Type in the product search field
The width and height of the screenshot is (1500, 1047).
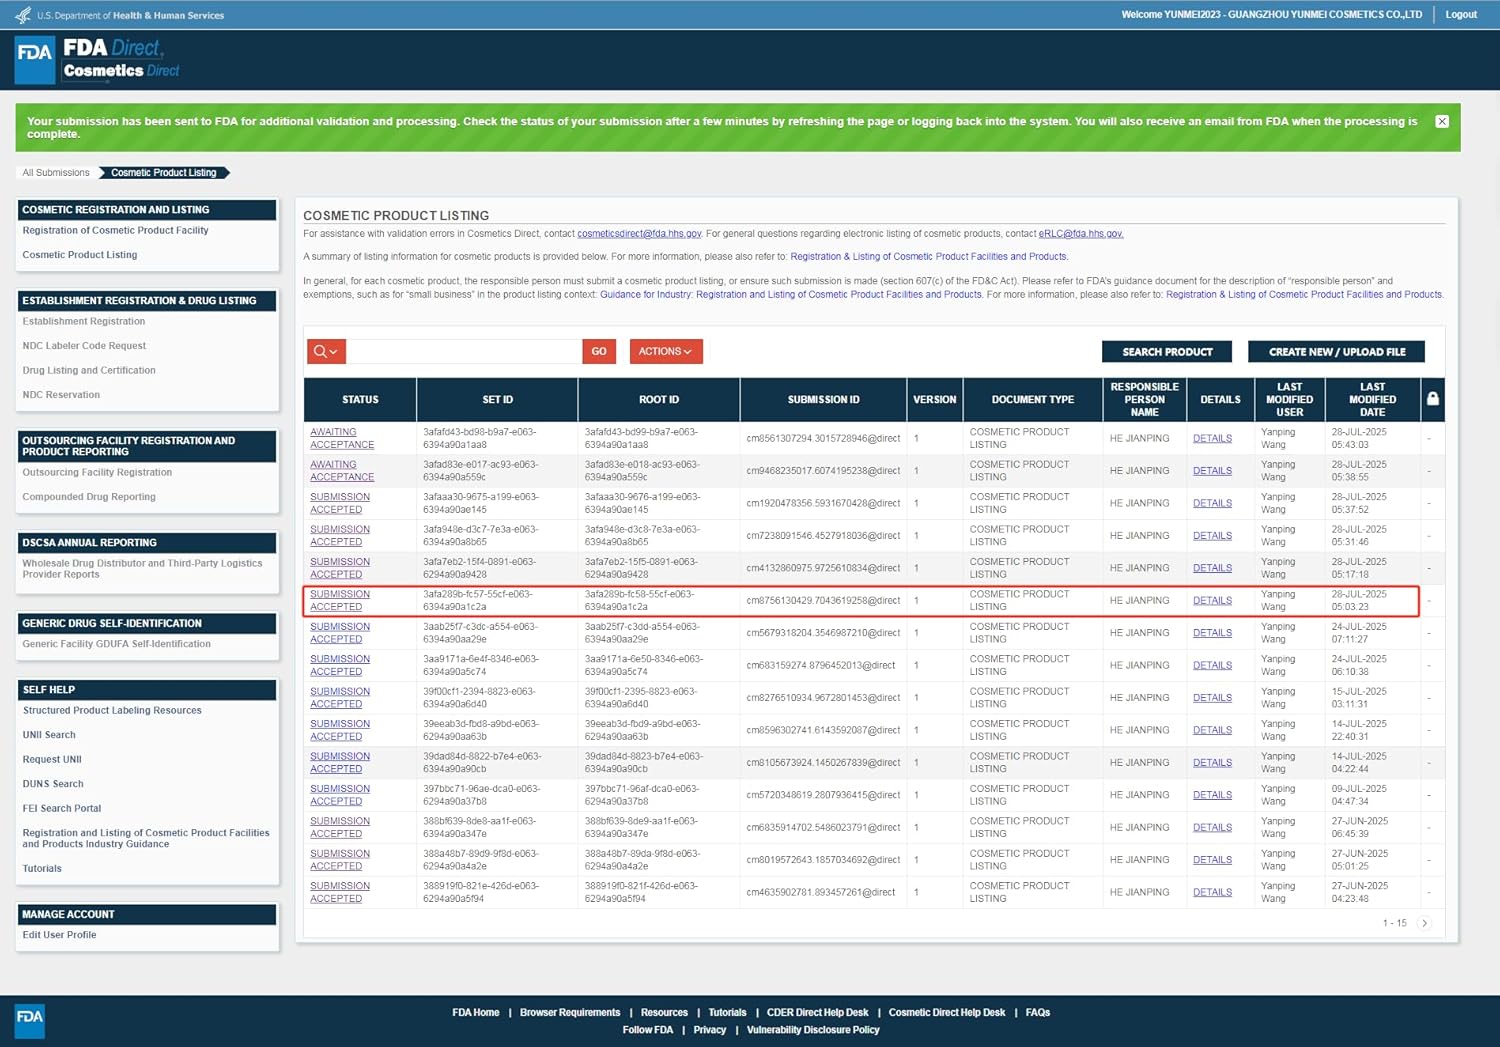coord(464,352)
